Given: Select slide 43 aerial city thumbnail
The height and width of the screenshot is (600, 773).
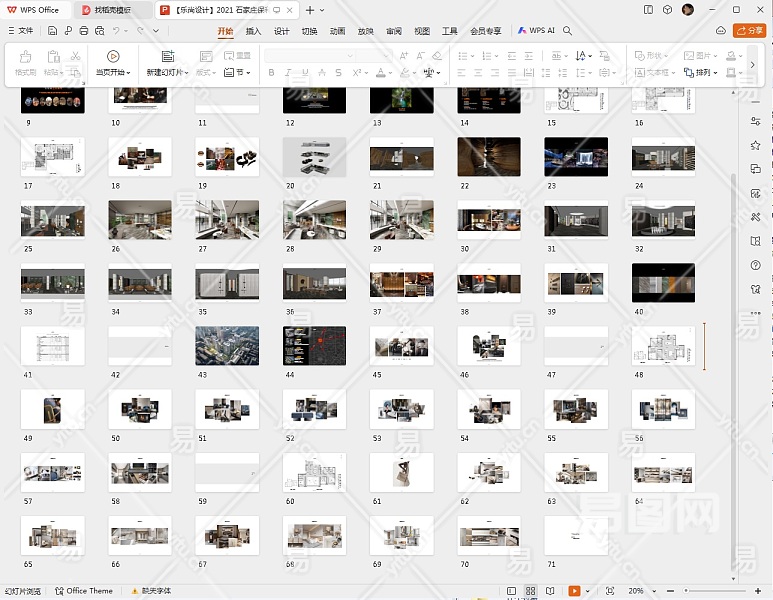Looking at the screenshot, I should click(227, 346).
